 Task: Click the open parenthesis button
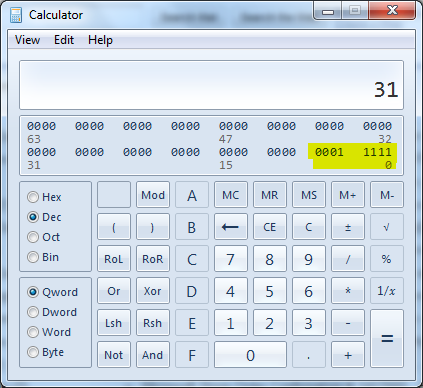pos(114,227)
